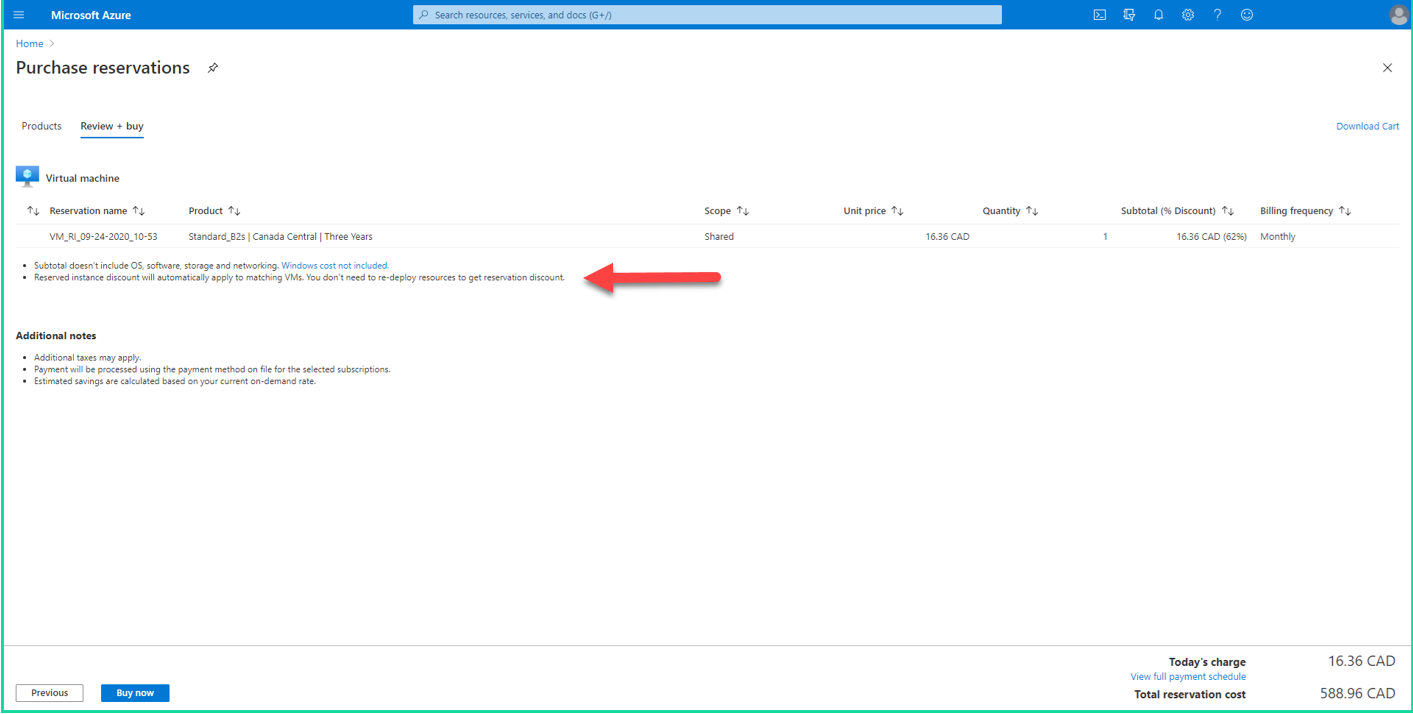1413x714 pixels.
Task: Click the search resources box
Action: [x=707, y=15]
